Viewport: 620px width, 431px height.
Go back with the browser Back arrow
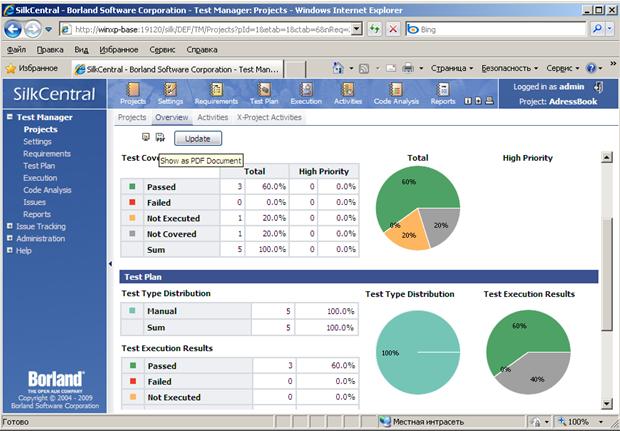pos(13,29)
